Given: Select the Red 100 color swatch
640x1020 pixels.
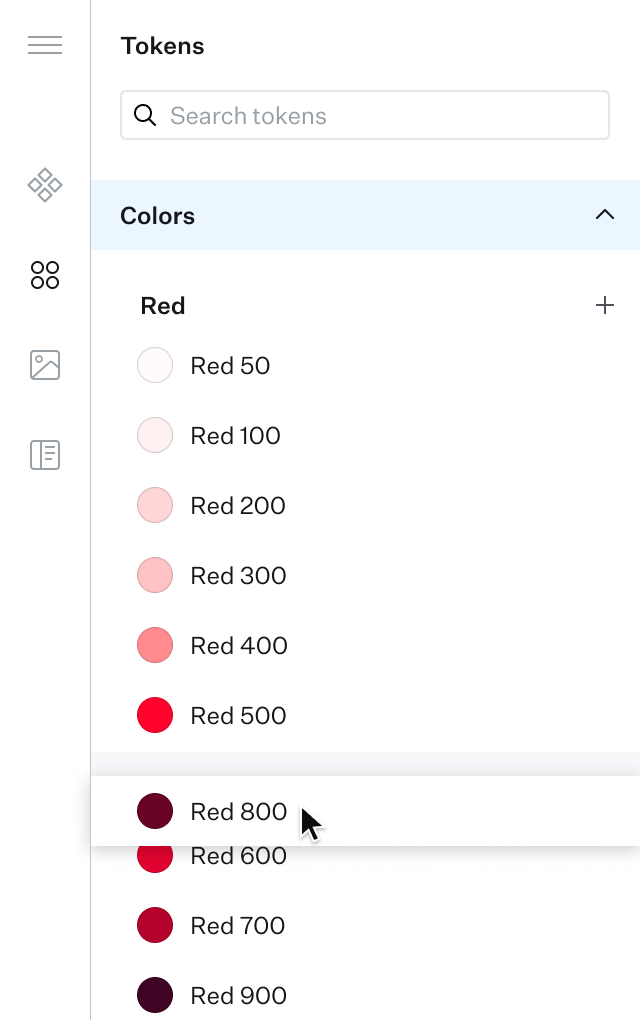Looking at the screenshot, I should [155, 436].
